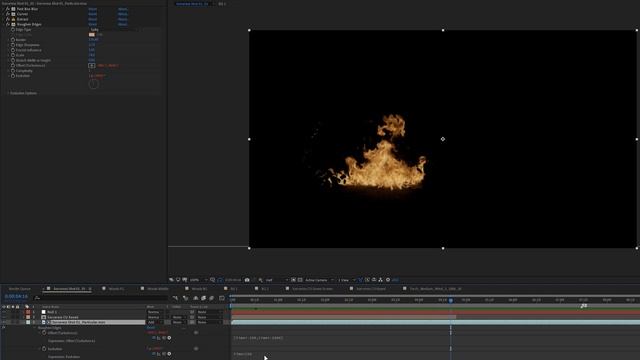The image size is (640, 360).
Task: Open track matte dropdown for Sorceress CU Keyed
Action: coord(179,317)
